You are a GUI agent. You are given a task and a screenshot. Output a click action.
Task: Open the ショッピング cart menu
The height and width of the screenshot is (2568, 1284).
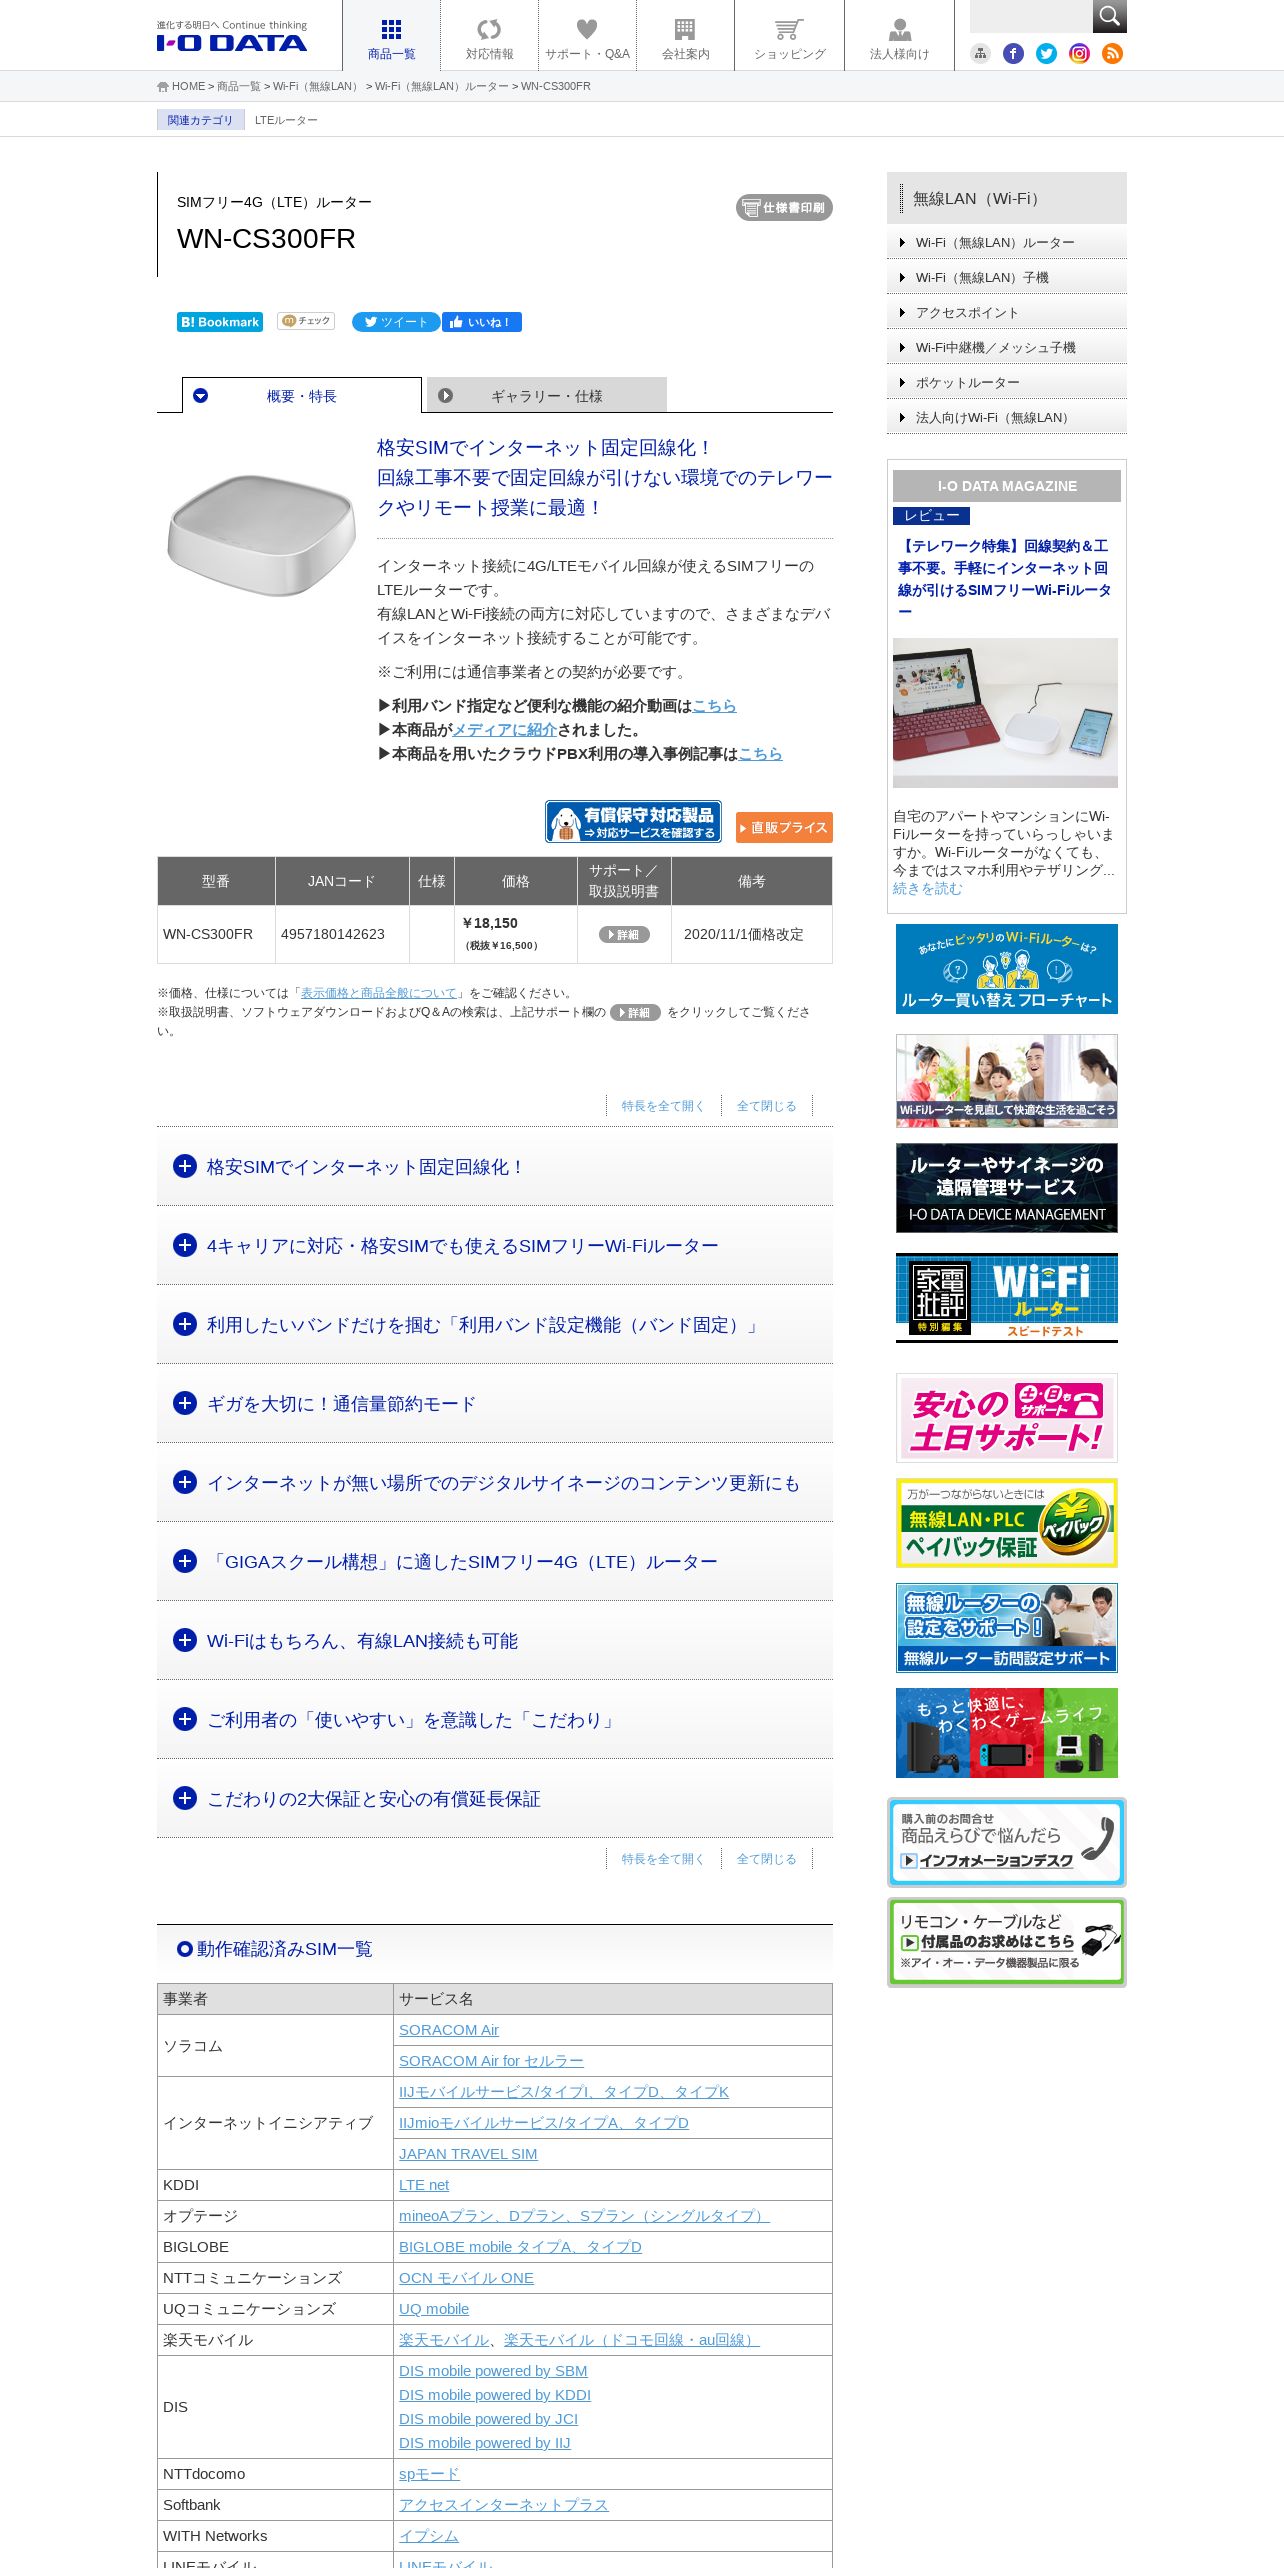[789, 36]
